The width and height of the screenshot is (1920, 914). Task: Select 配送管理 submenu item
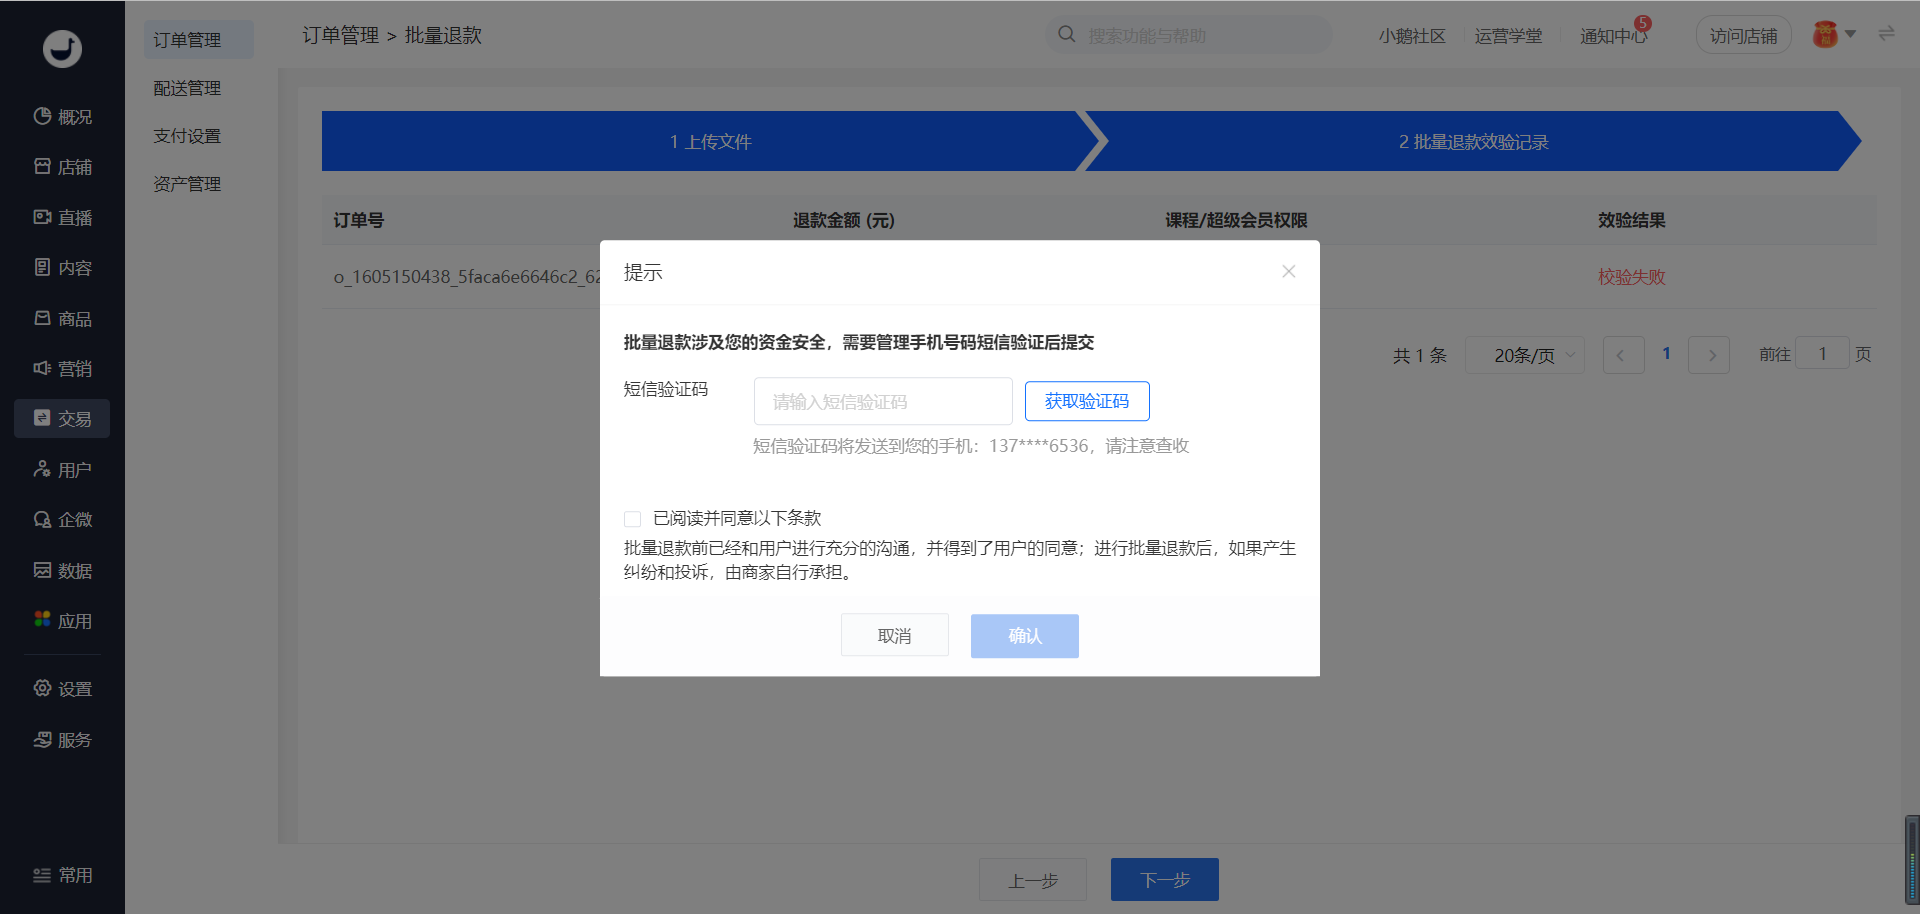coord(187,88)
